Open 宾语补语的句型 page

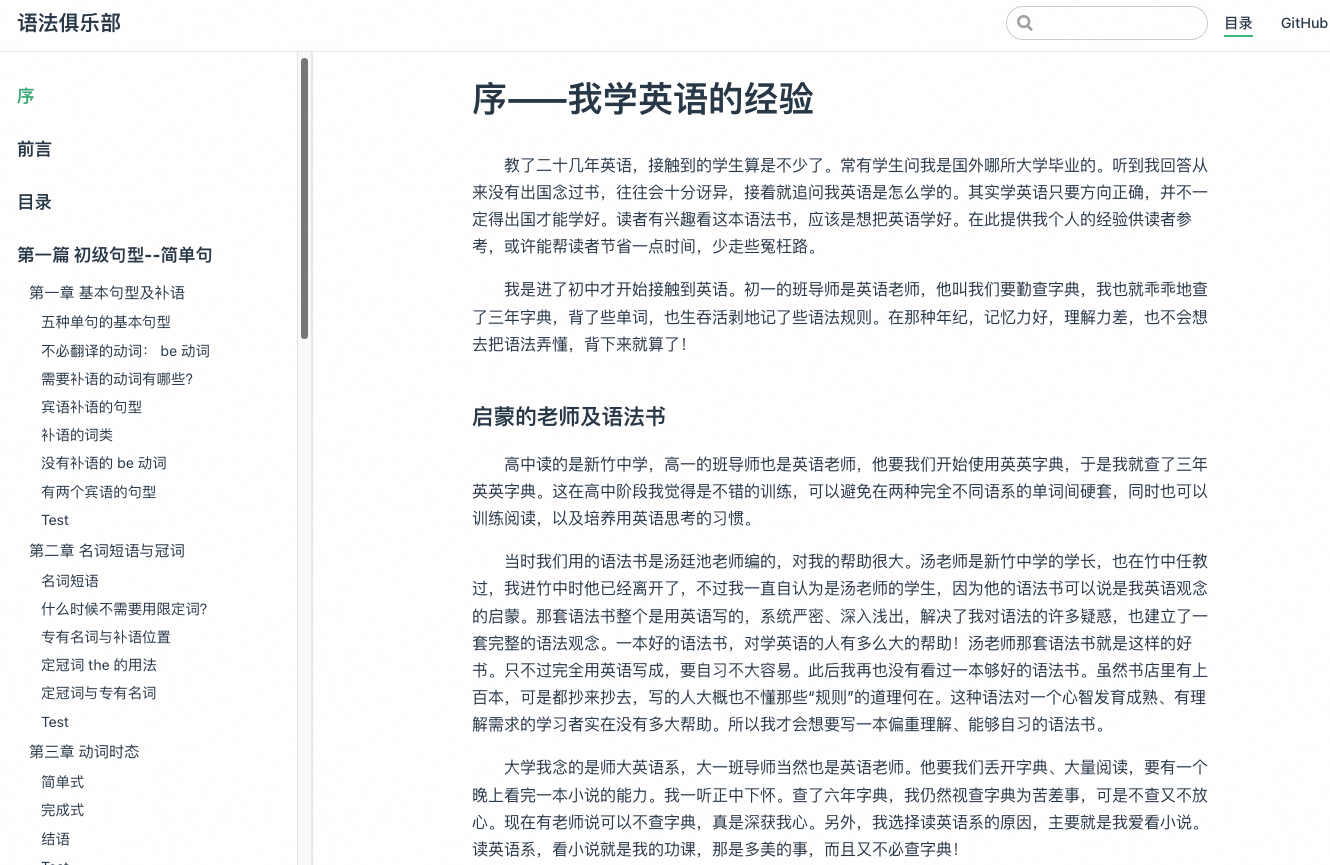[92, 407]
